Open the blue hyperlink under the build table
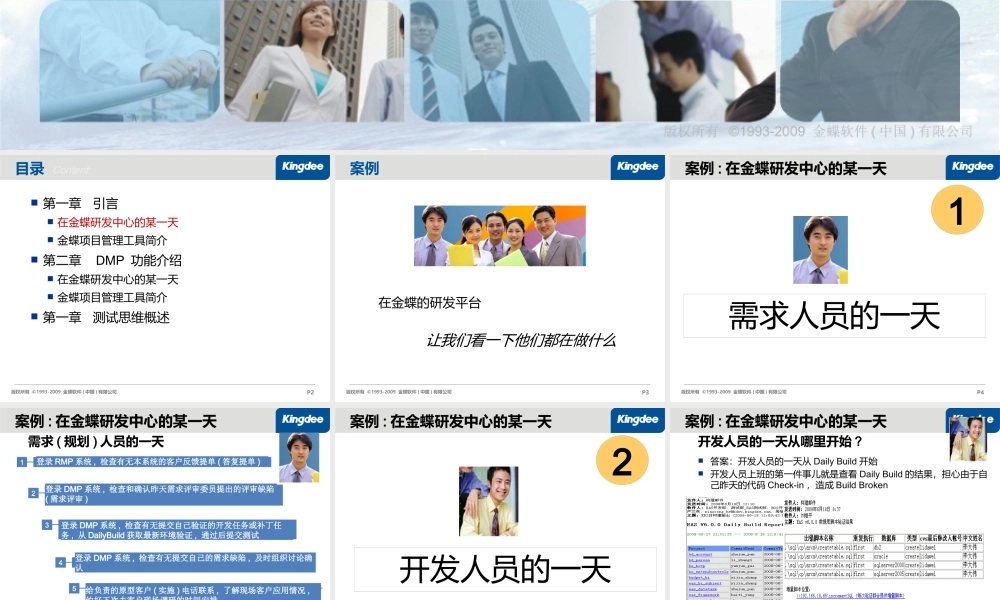The width and height of the screenshot is (1000, 600). 850,596
